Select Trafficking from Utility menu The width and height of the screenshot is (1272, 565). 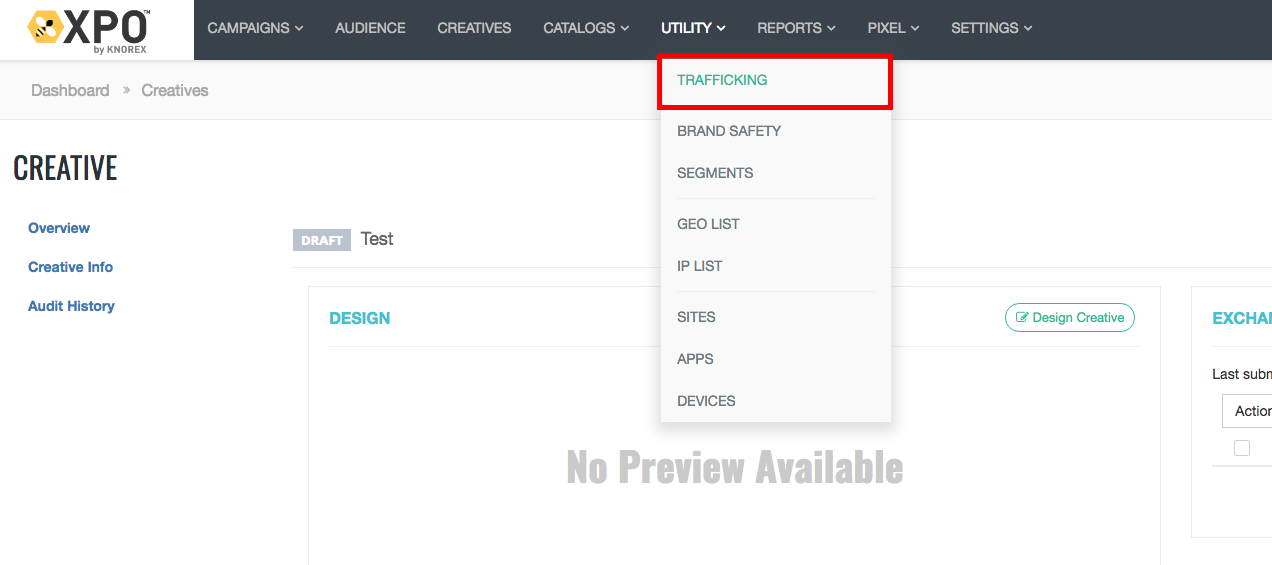pyautogui.click(x=722, y=80)
